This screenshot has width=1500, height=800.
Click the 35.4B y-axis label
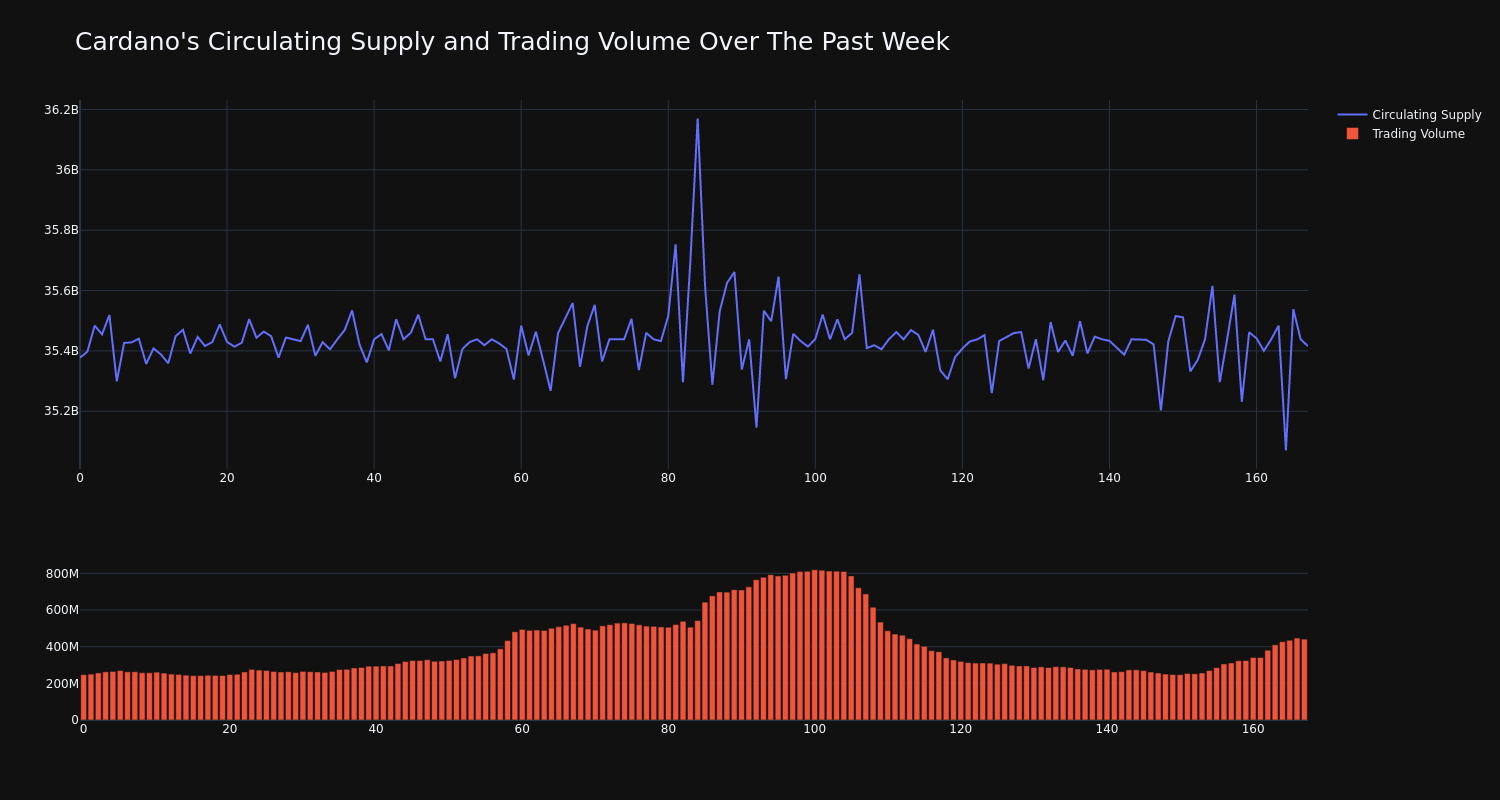tap(61, 351)
